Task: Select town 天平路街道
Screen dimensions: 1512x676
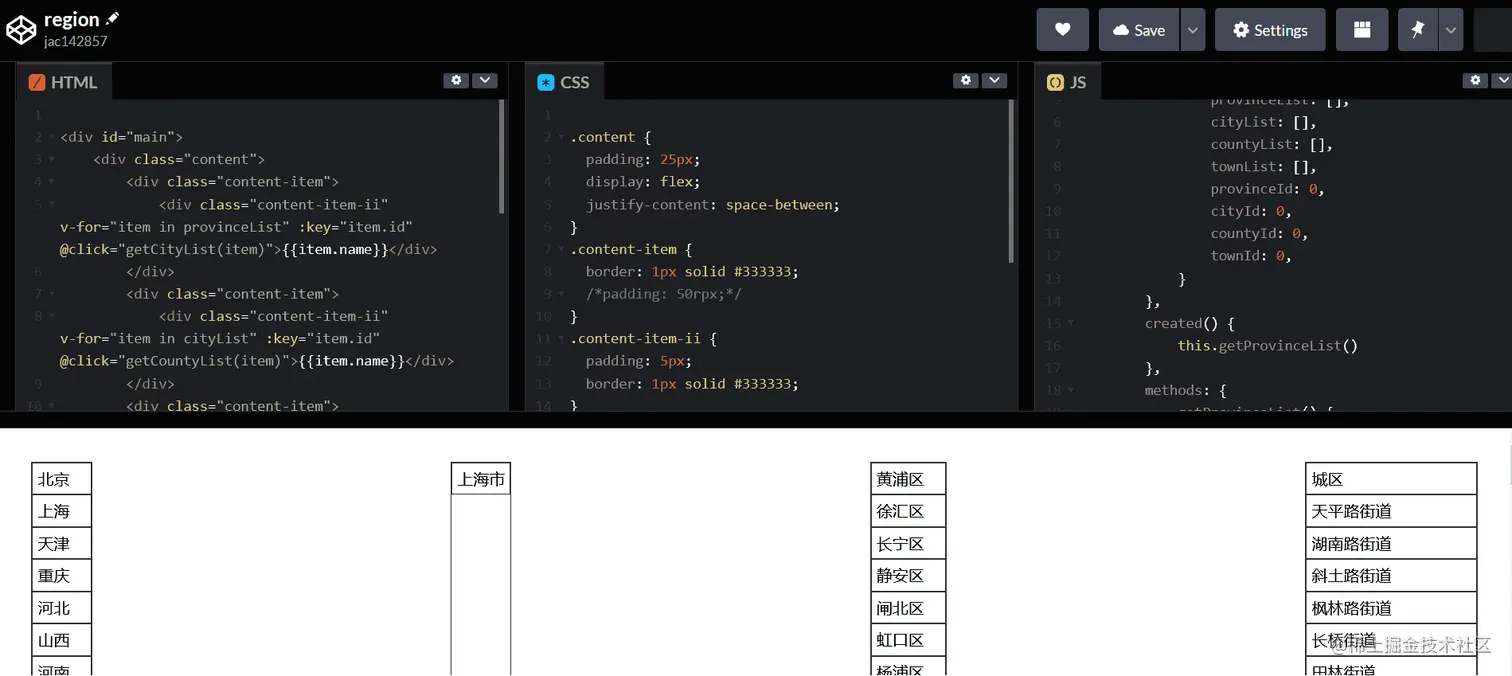Action: [x=1391, y=511]
